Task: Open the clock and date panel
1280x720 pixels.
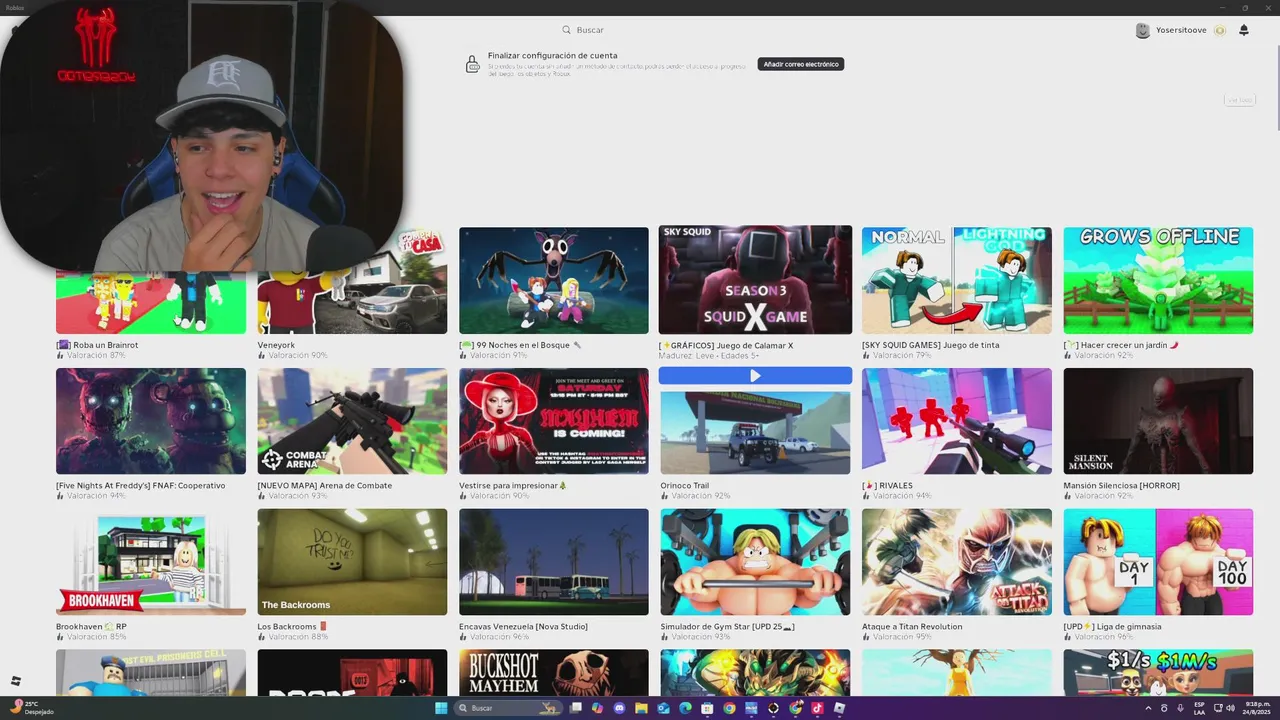Action: tap(1255, 708)
